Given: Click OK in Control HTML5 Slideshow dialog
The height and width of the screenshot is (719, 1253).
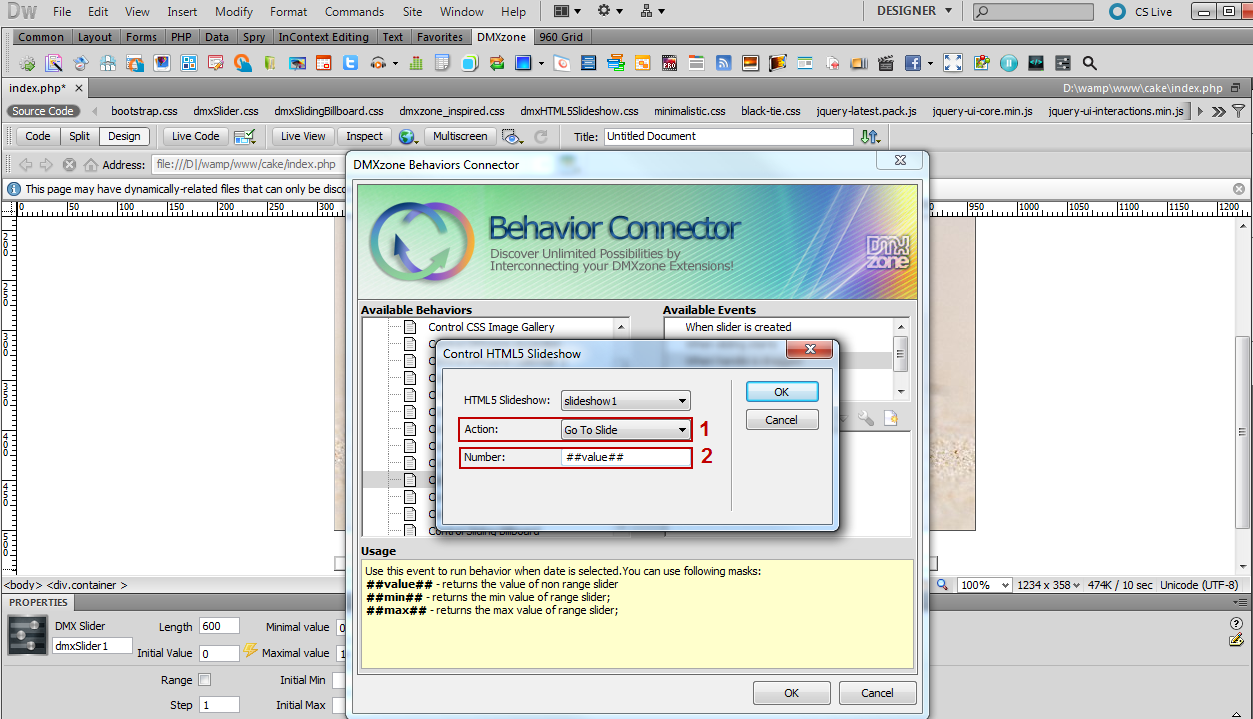Looking at the screenshot, I should [782, 392].
